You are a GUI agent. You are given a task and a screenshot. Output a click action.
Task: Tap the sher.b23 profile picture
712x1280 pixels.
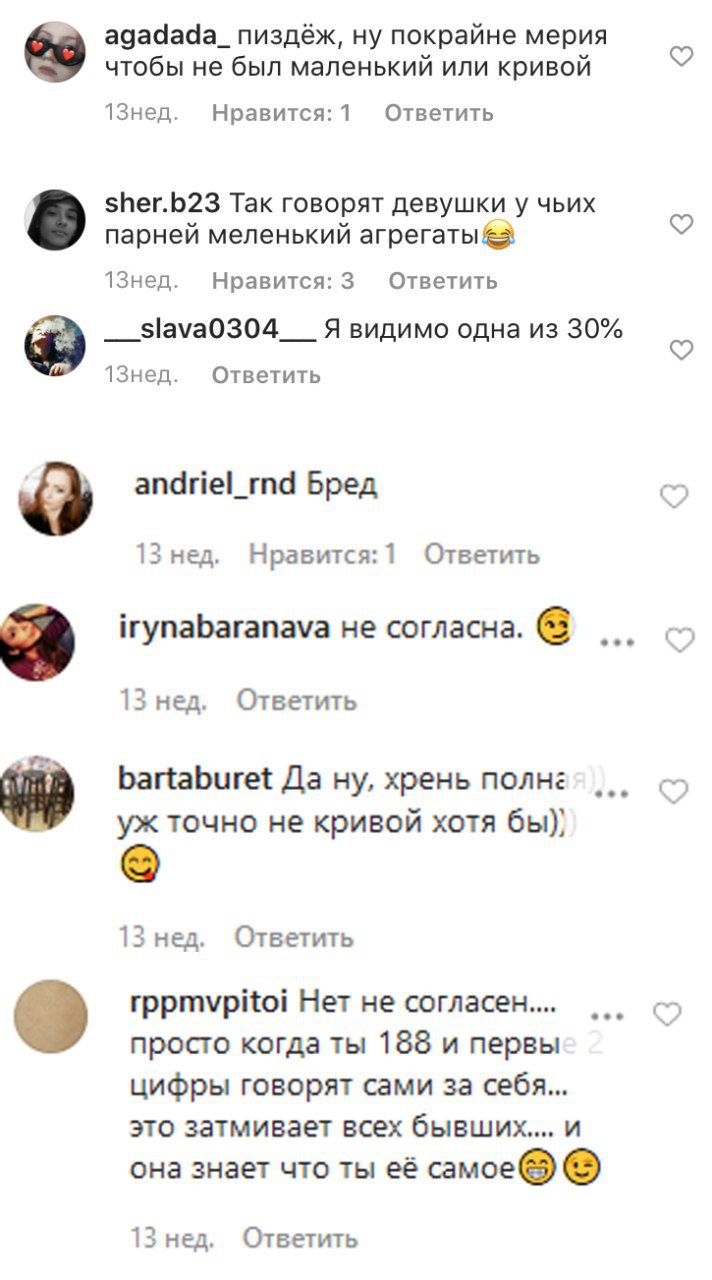pos(55,219)
